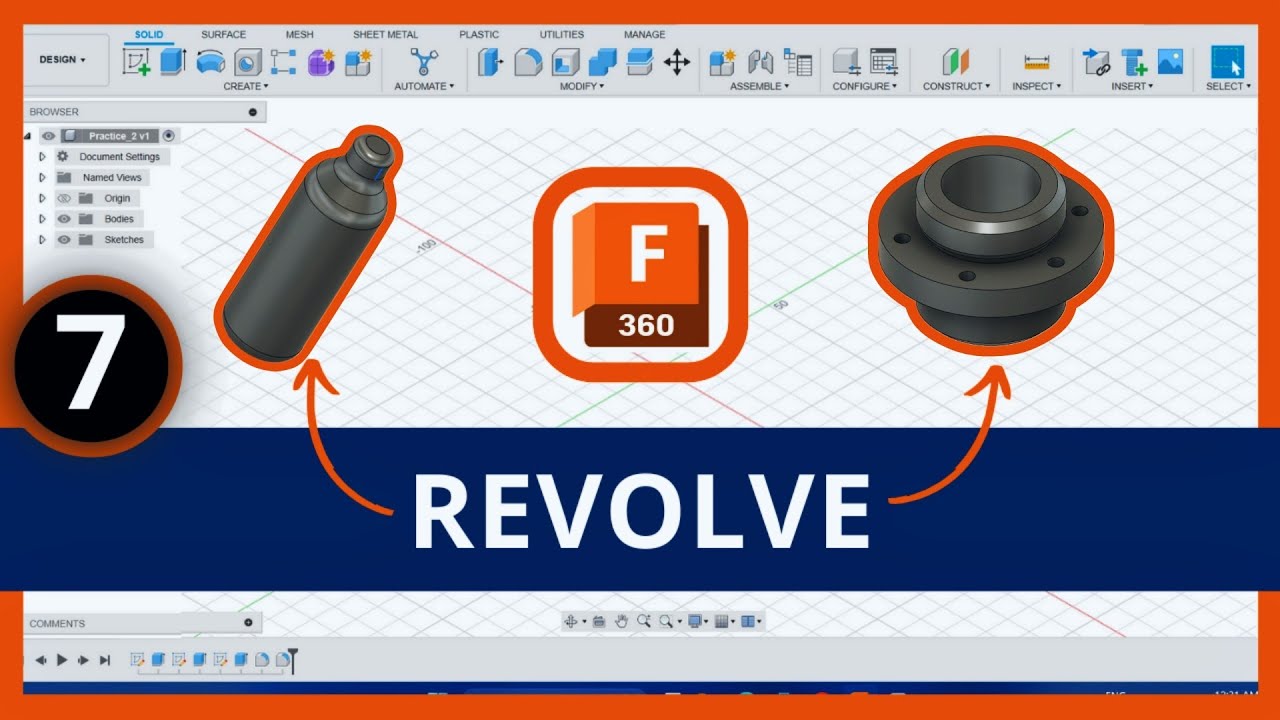Expand the Sketches folder node
The height and width of the screenshot is (720, 1280).
pyautogui.click(x=42, y=240)
